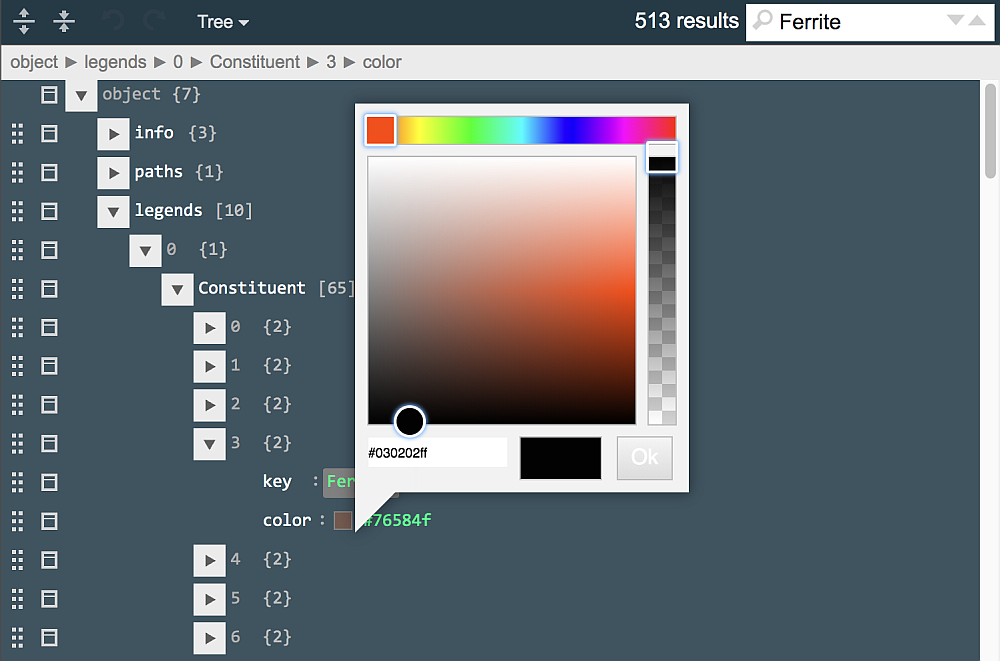1000x661 pixels.
Task: Collapse the Constituent array
Action: (177, 289)
